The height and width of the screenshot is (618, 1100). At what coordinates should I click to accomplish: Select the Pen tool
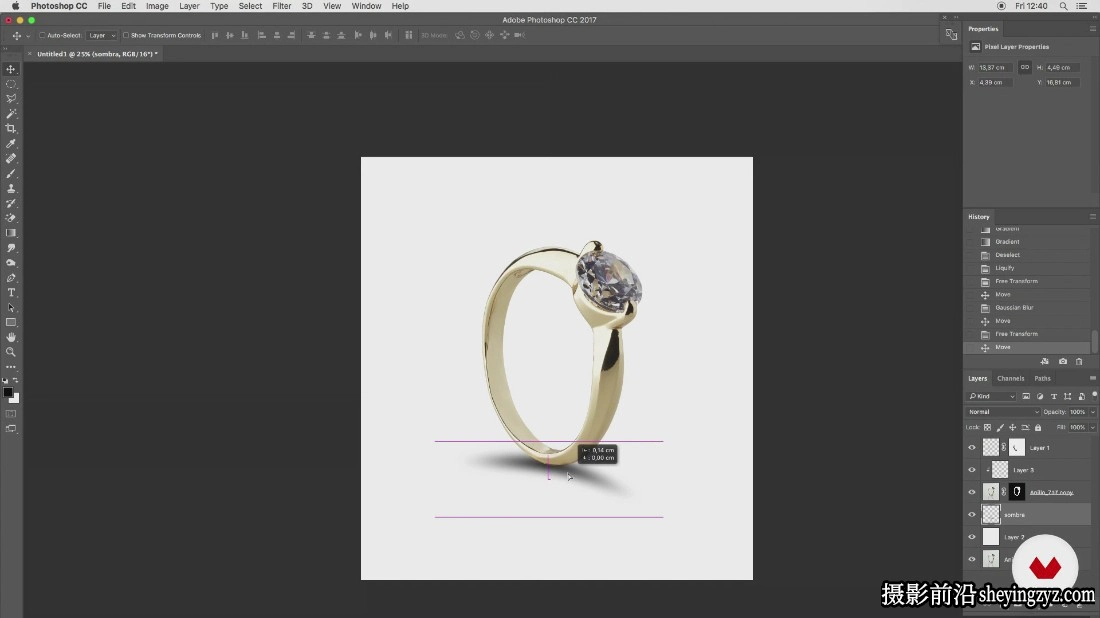11,278
